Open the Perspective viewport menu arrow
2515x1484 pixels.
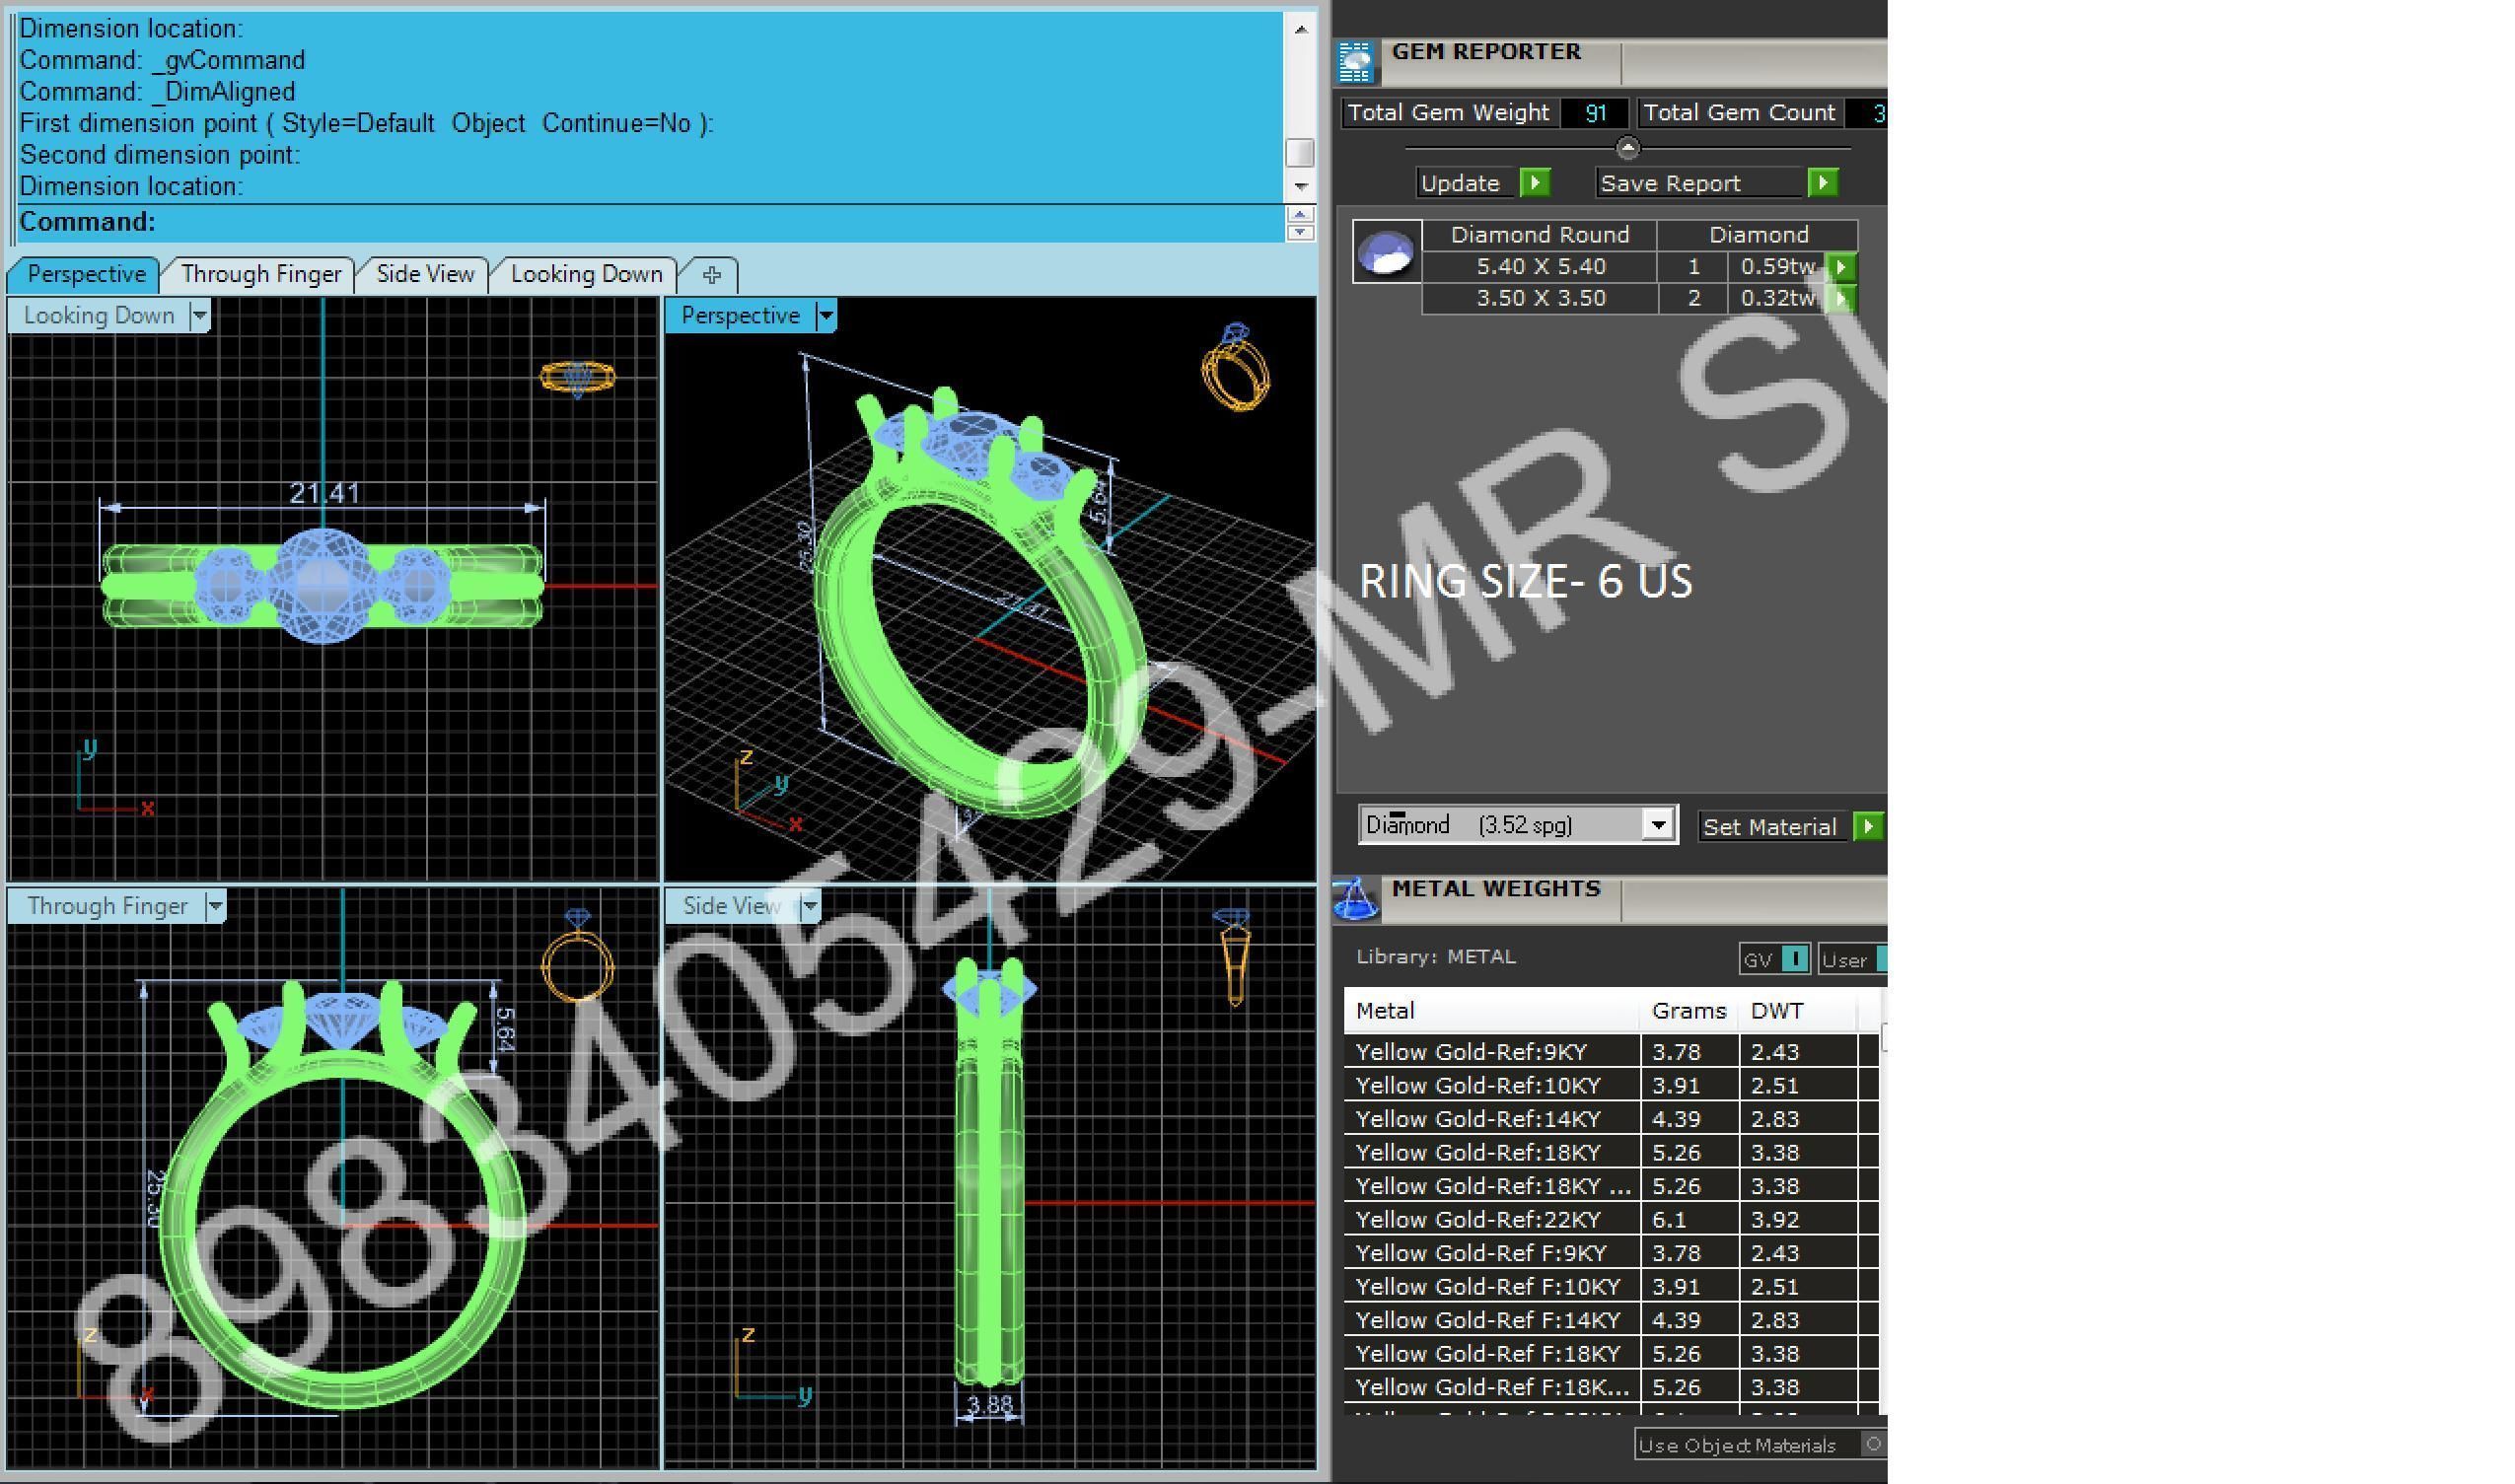coord(826,316)
